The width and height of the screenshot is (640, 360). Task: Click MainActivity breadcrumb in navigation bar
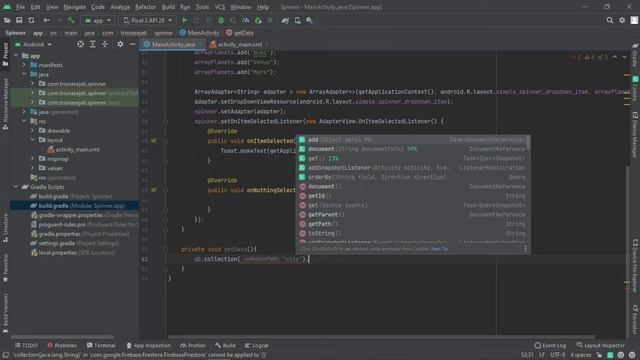(x=200, y=33)
